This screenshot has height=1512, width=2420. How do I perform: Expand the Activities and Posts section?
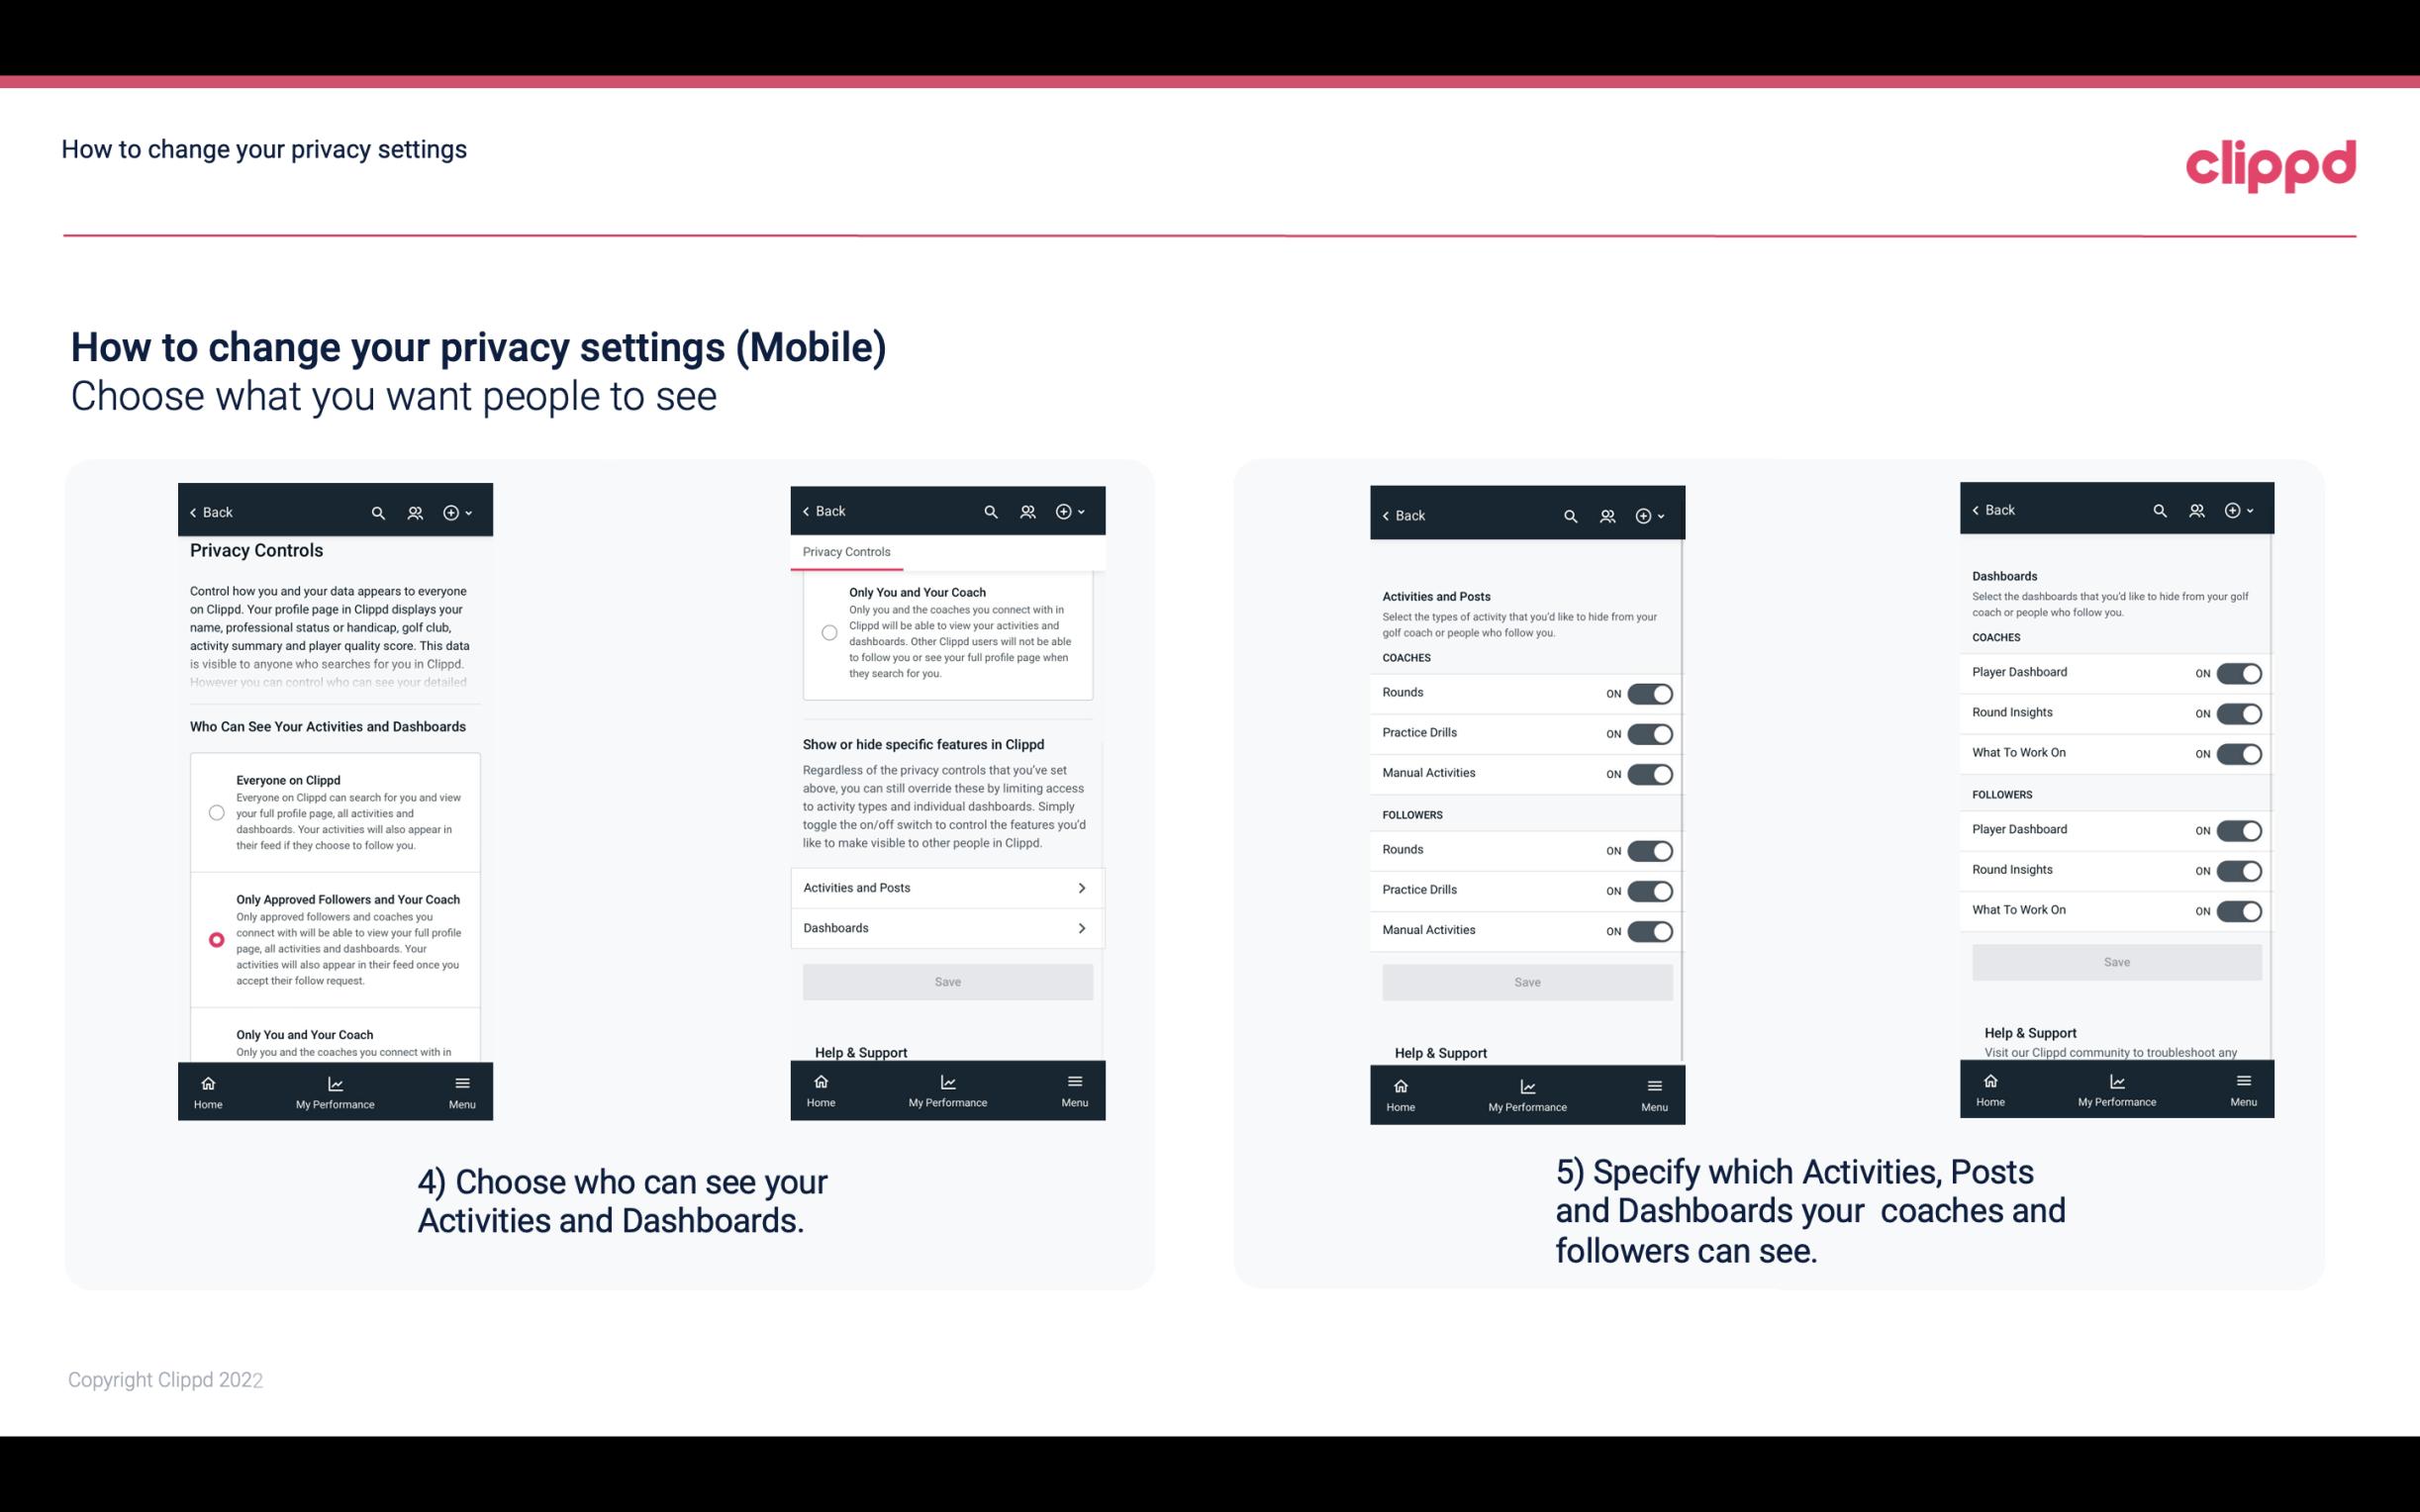(x=946, y=887)
